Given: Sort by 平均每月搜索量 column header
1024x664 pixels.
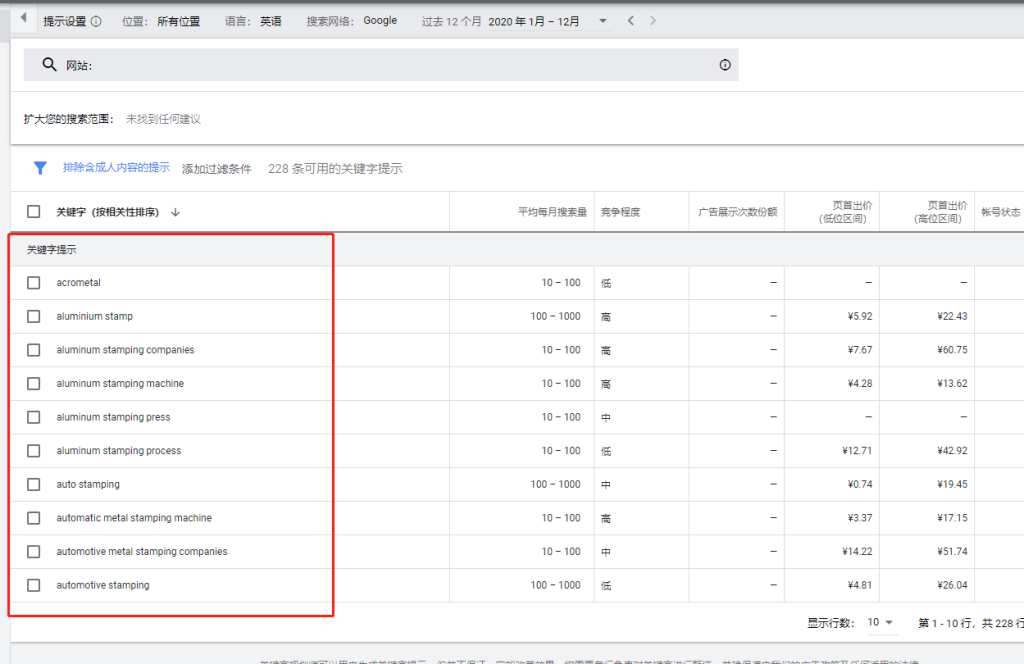Looking at the screenshot, I should (x=552, y=212).
